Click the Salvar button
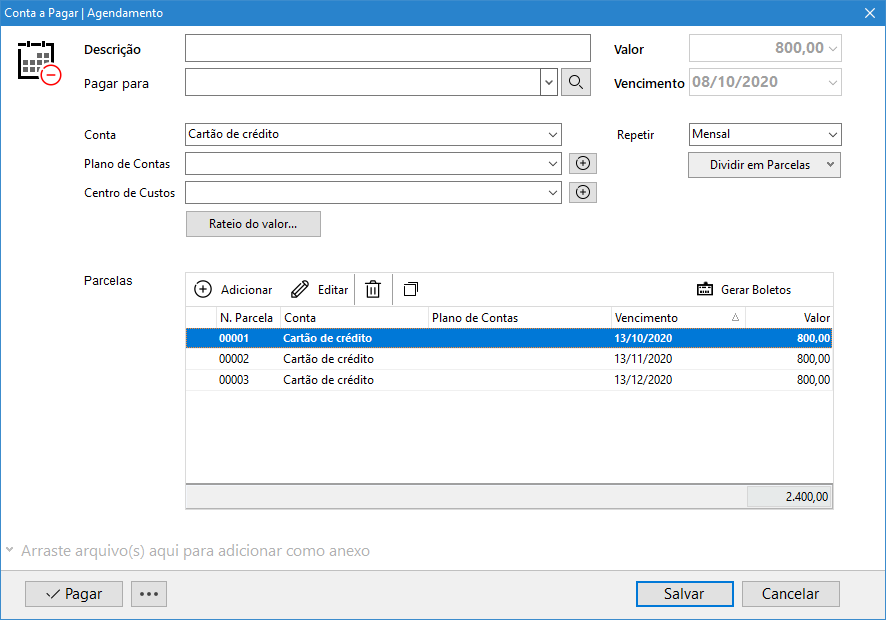886x620 pixels. coord(684,594)
